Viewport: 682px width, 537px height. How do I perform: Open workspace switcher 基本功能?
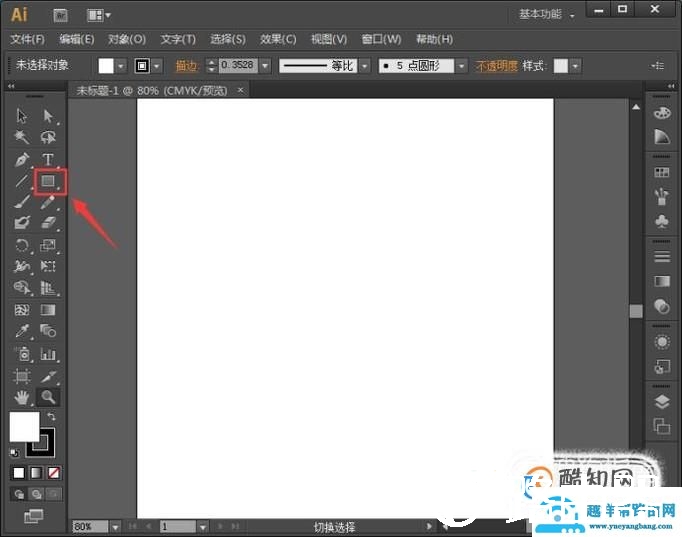click(546, 14)
